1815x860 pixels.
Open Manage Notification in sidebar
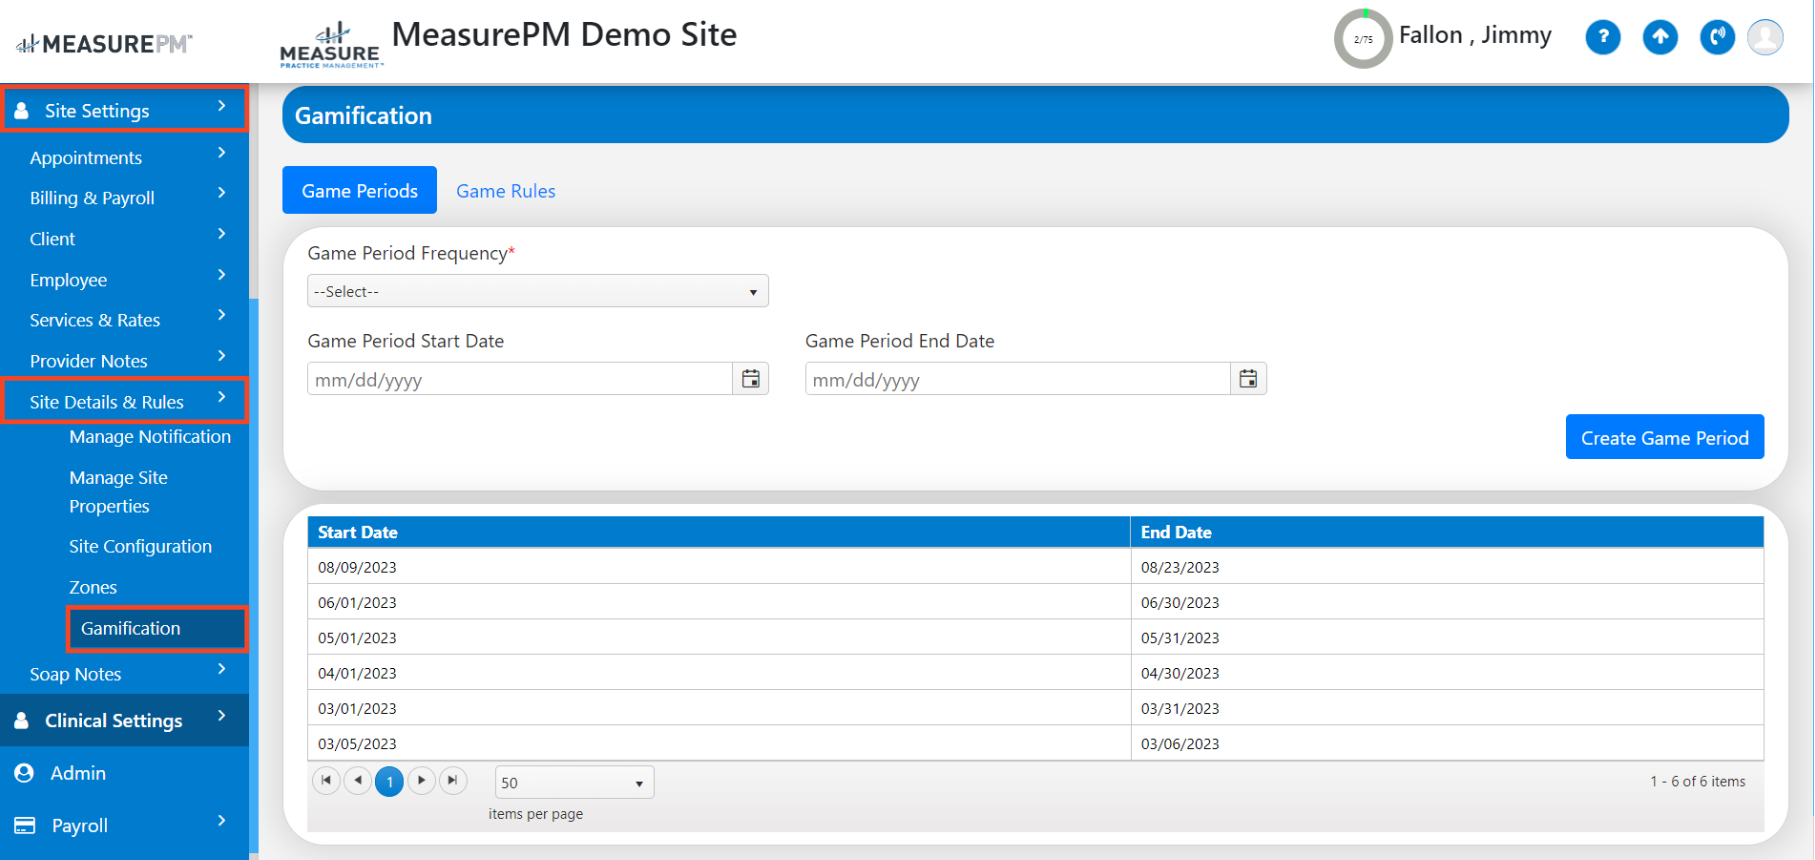pos(150,437)
